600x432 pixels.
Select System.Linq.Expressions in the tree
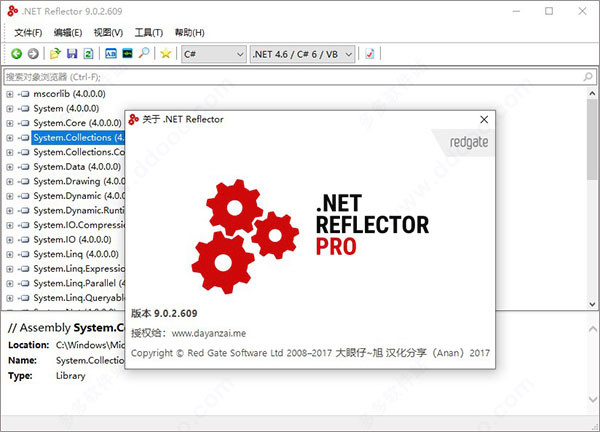click(x=79, y=269)
